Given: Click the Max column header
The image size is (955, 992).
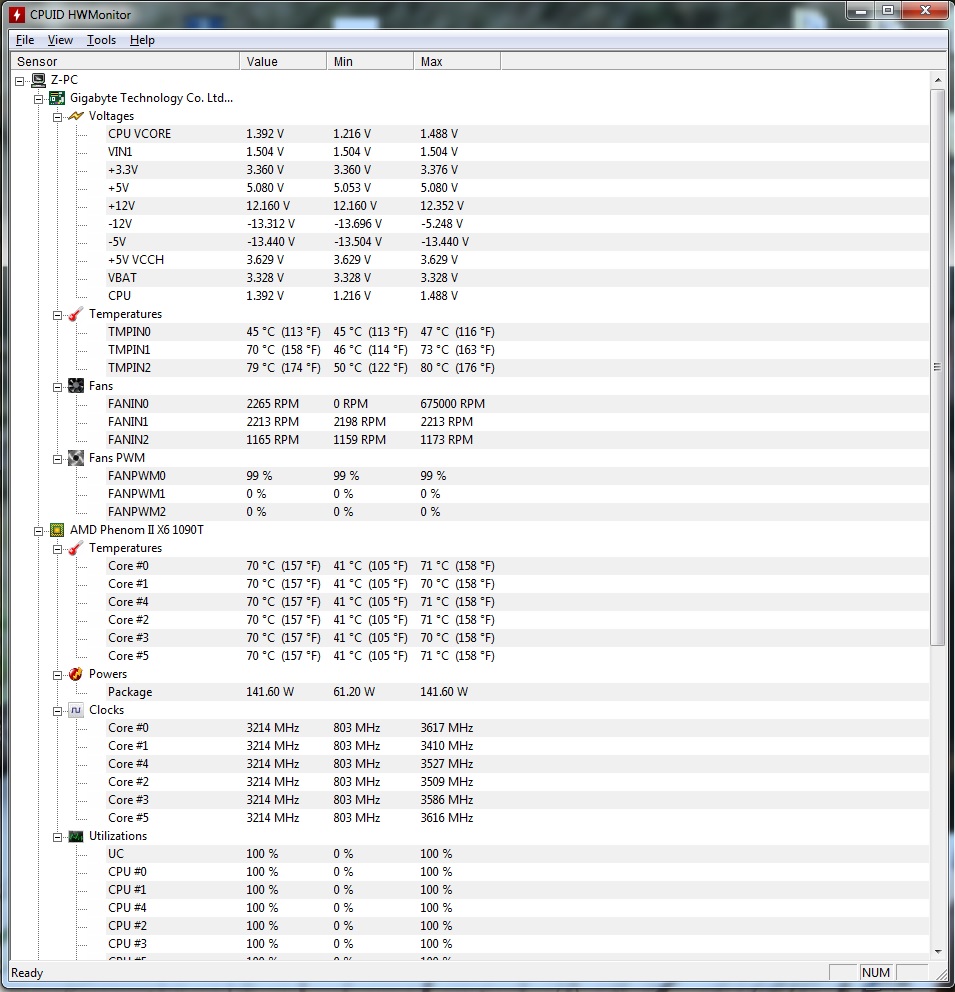Looking at the screenshot, I should pyautogui.click(x=456, y=62).
